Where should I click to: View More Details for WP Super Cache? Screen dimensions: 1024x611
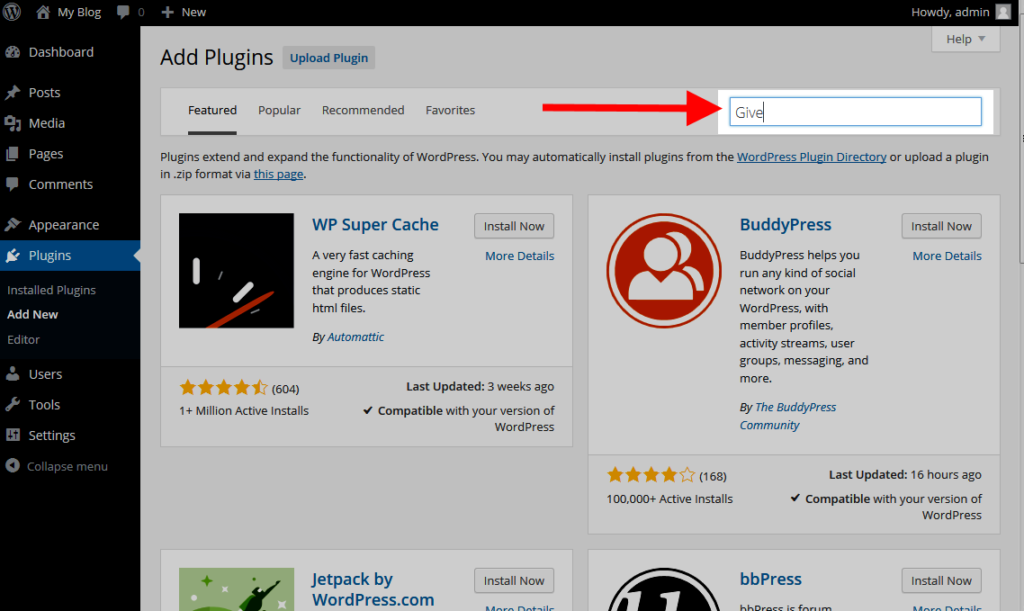(x=519, y=256)
